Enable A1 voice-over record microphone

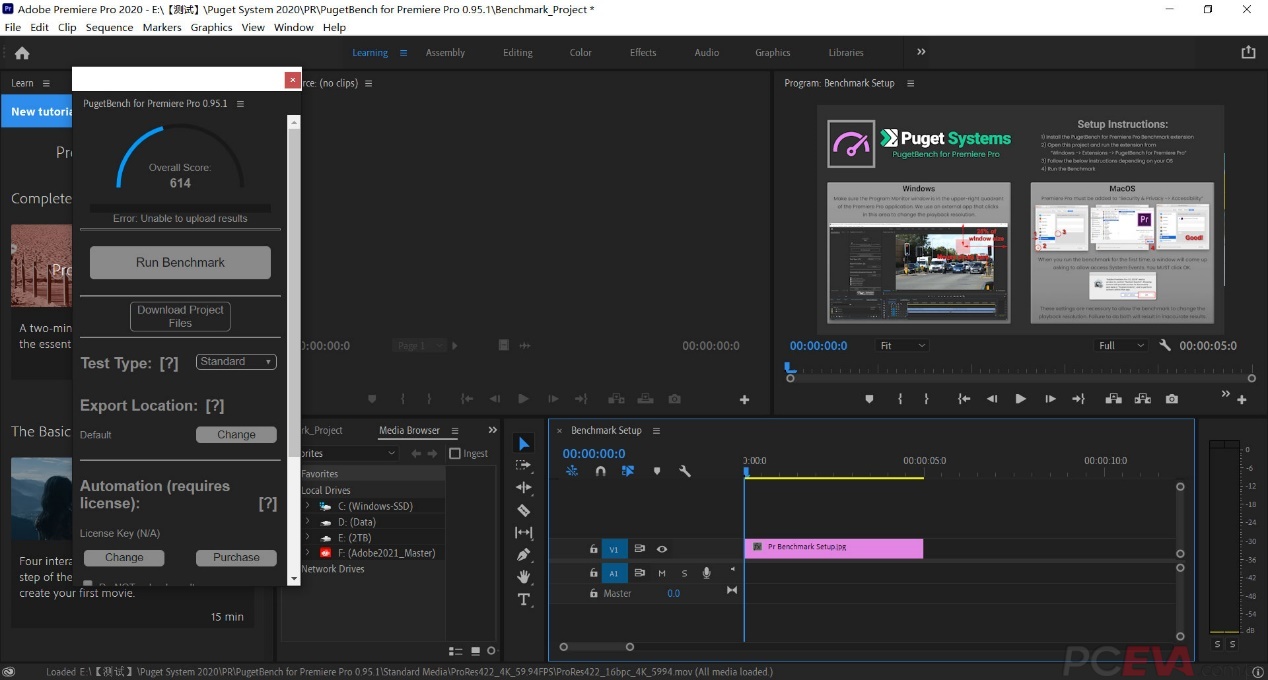click(706, 573)
